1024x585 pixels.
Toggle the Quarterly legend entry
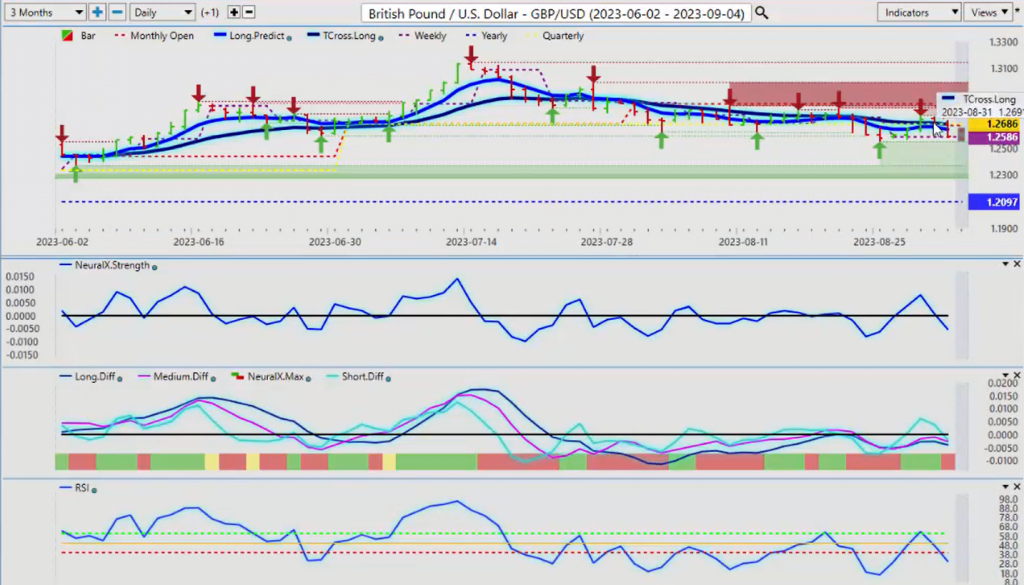[x=555, y=36]
